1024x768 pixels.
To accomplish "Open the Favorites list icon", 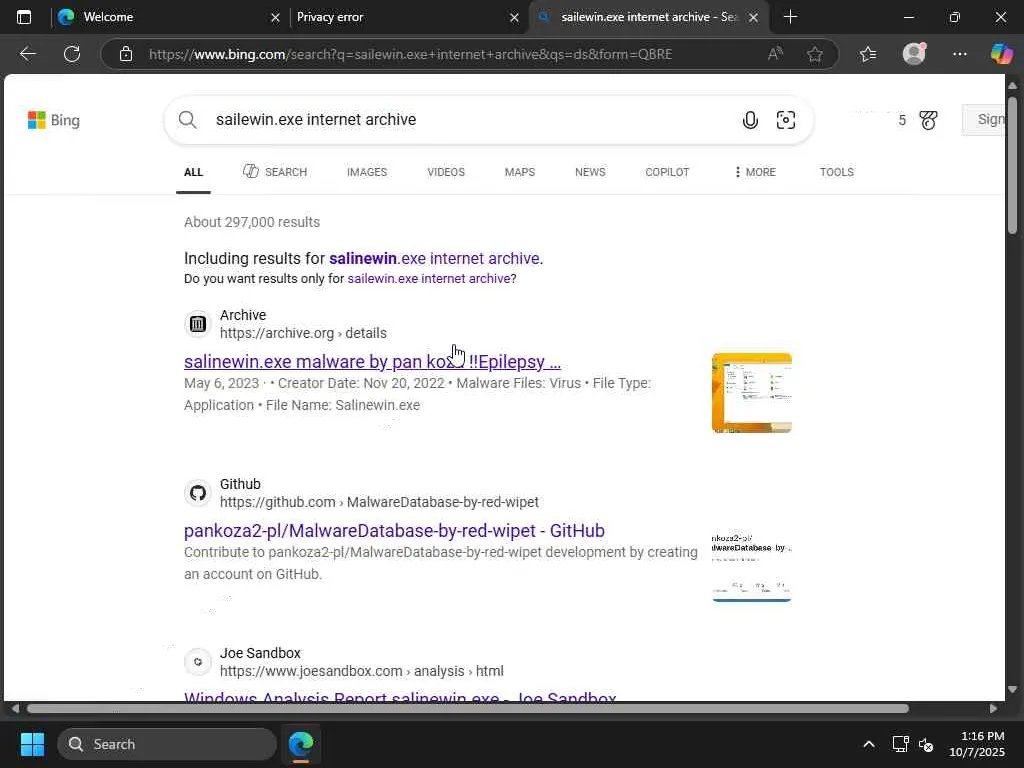I will click(x=868, y=54).
